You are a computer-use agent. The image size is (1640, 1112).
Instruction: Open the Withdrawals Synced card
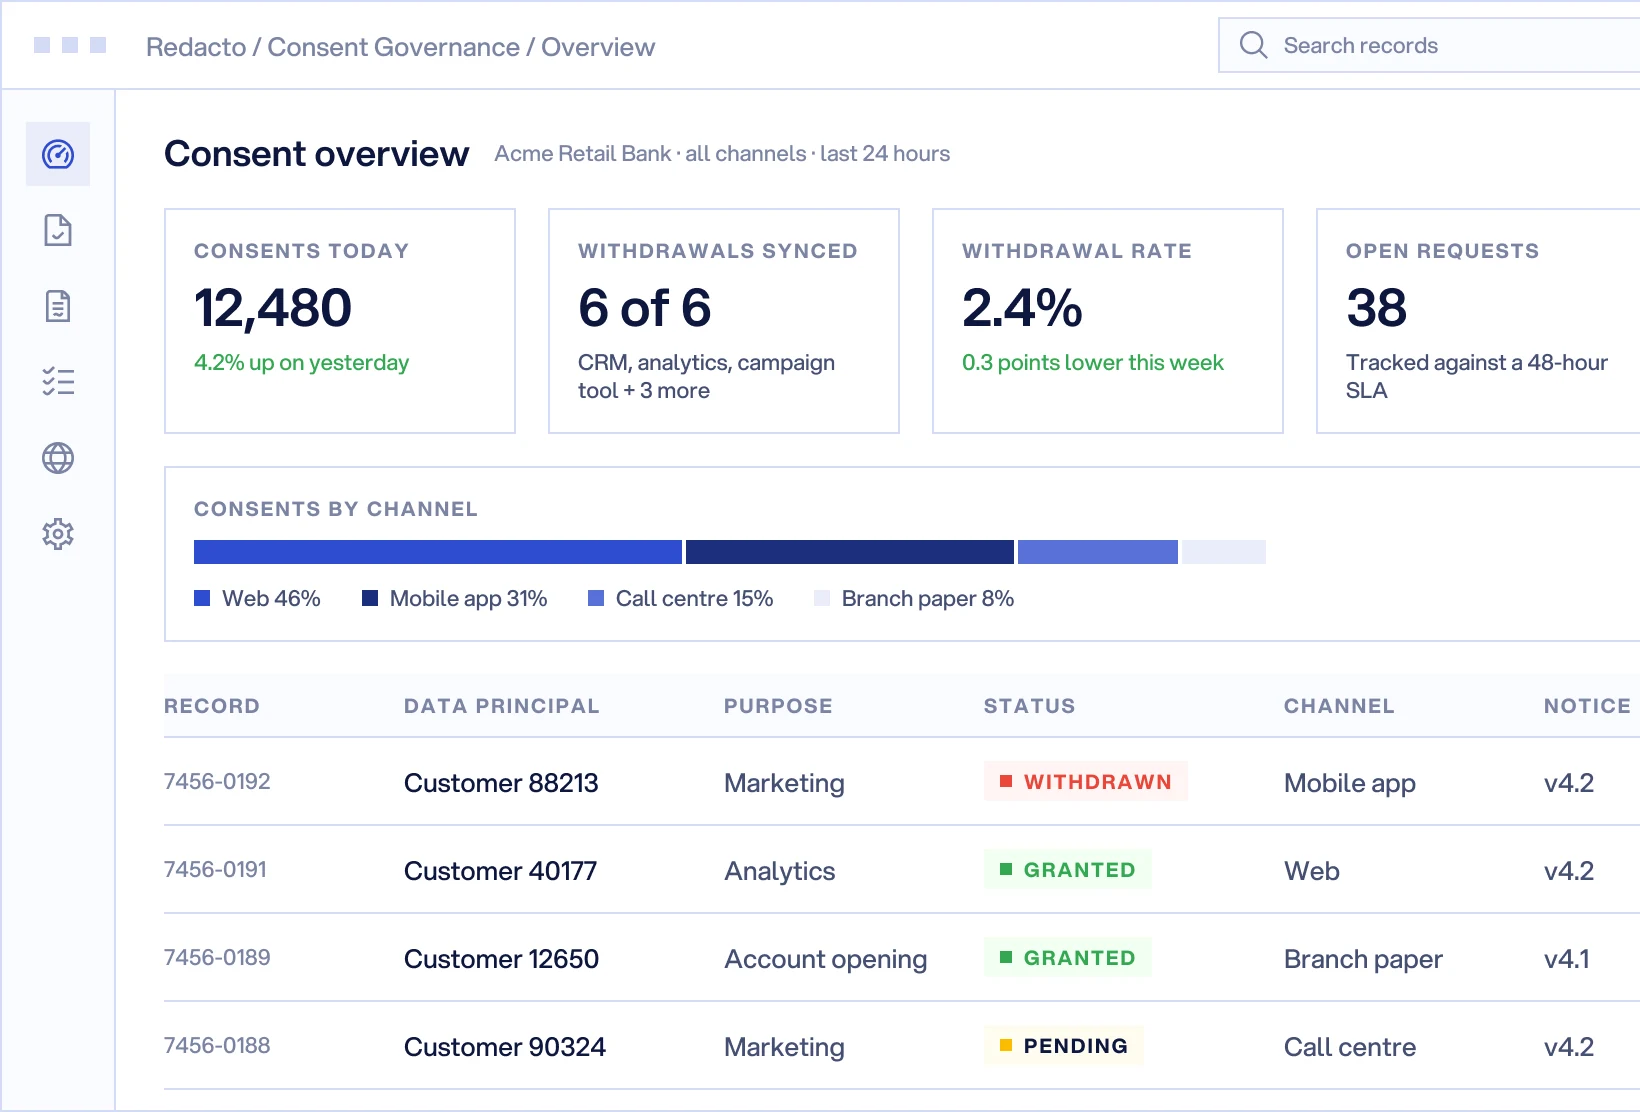tap(724, 321)
